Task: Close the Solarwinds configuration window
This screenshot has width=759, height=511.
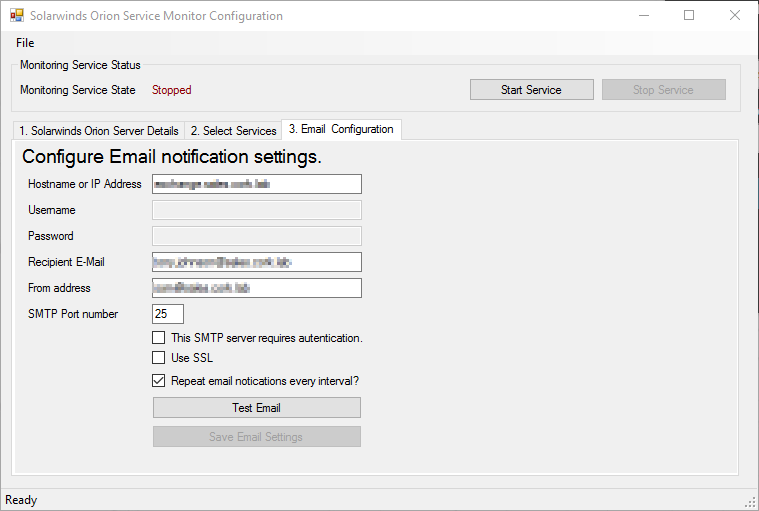Action: 734,15
